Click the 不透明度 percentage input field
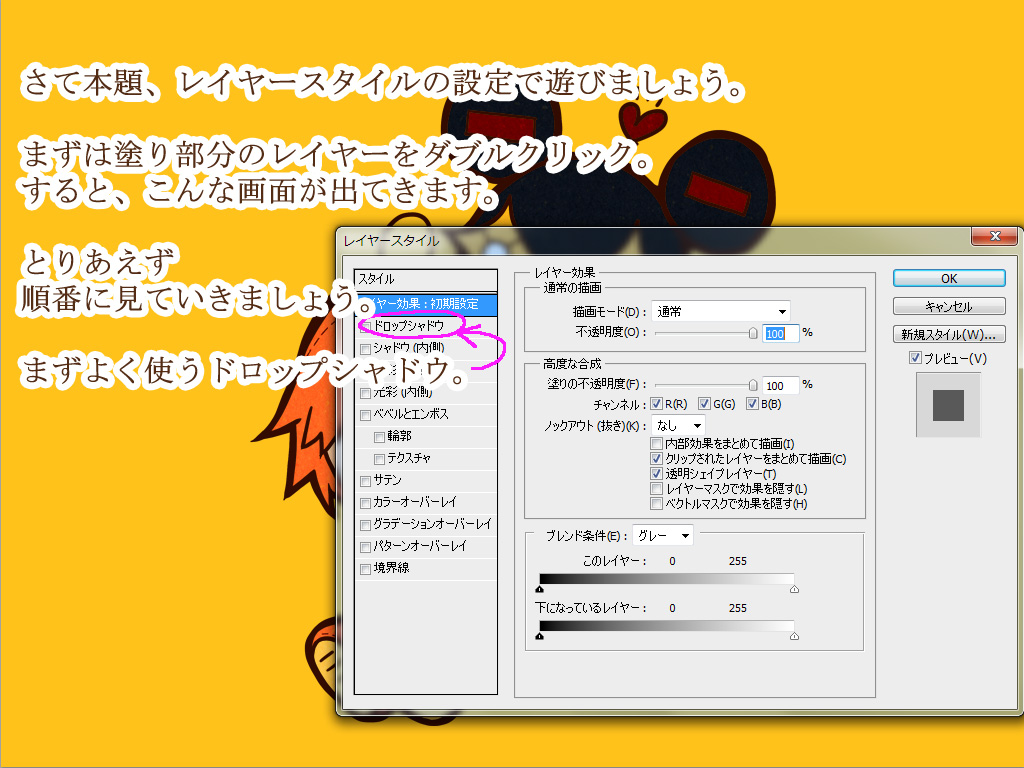 click(x=781, y=333)
